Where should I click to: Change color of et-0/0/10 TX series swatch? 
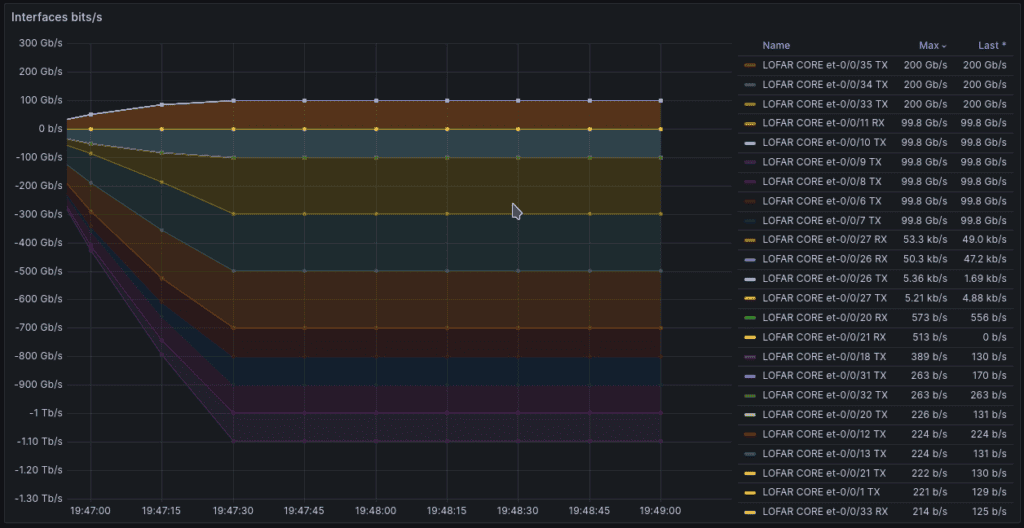pos(750,143)
